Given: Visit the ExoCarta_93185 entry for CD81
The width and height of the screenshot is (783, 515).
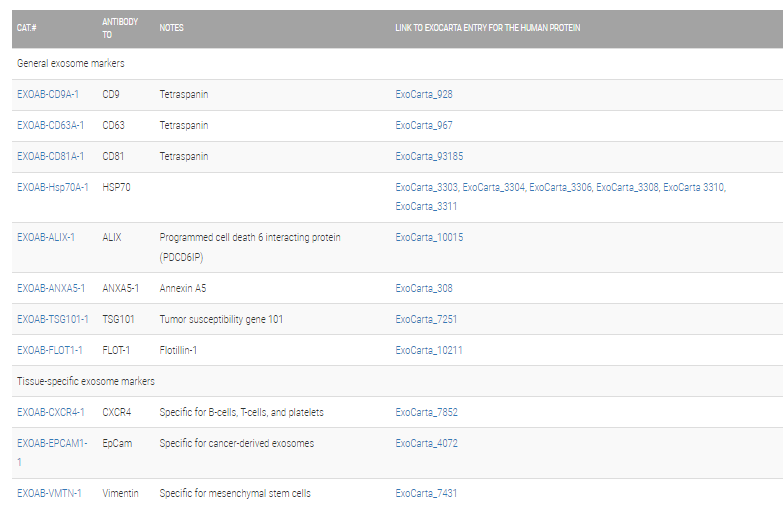Looking at the screenshot, I should 429,157.
